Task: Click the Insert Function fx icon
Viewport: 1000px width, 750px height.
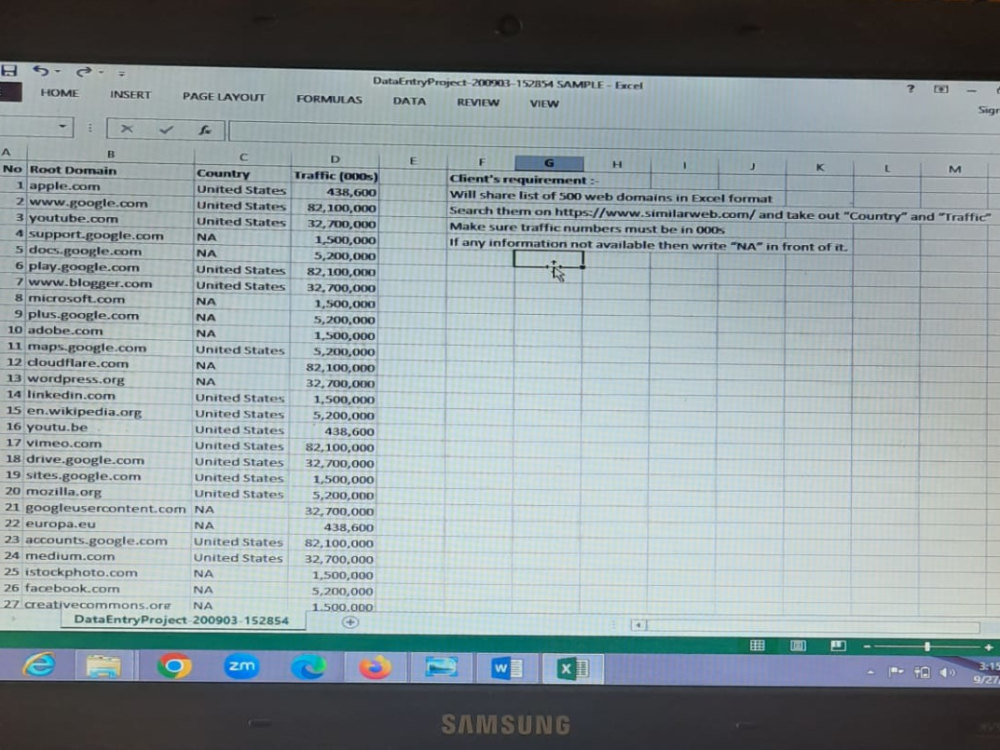Action: click(x=205, y=130)
